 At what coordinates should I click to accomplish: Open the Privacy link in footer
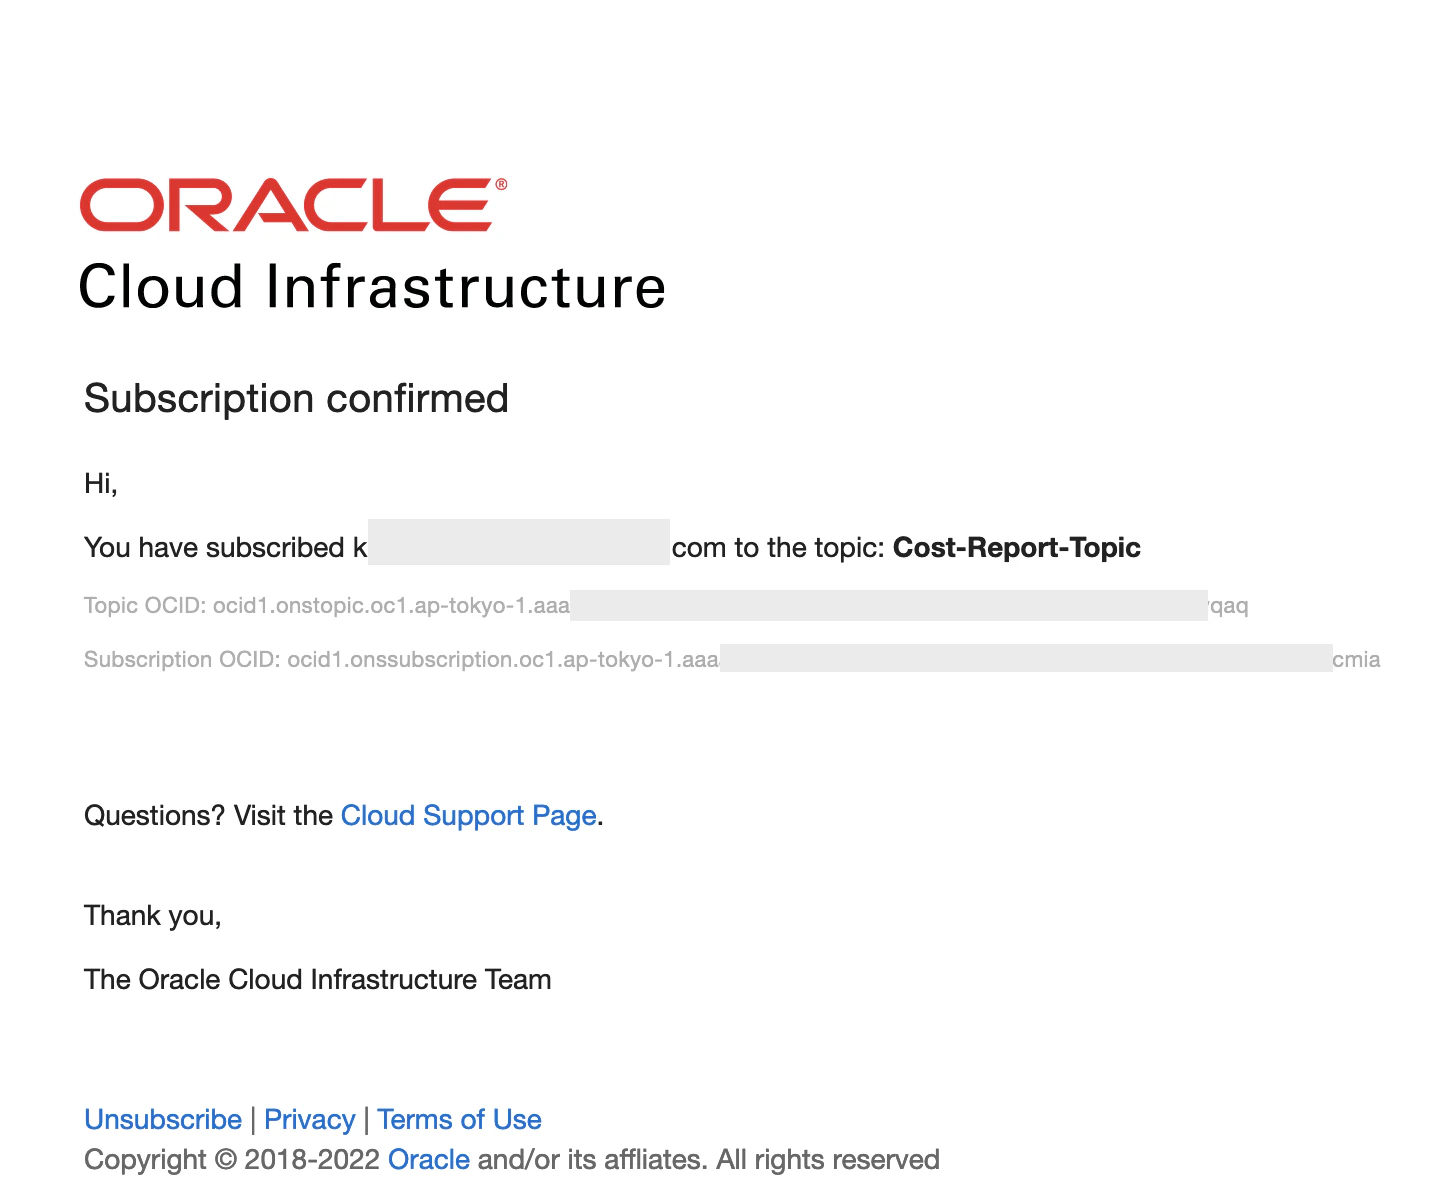click(309, 1119)
